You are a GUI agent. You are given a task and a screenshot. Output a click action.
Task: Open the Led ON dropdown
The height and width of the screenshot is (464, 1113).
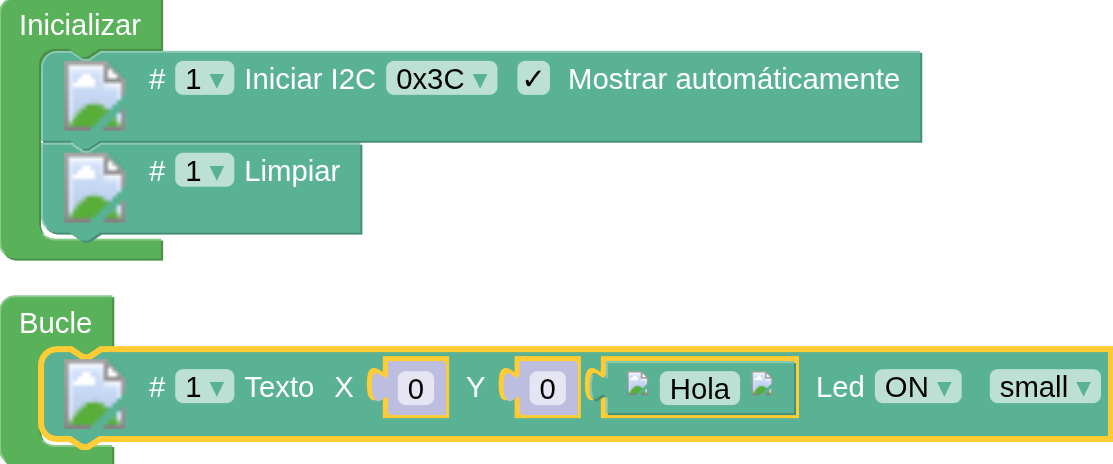point(917,387)
